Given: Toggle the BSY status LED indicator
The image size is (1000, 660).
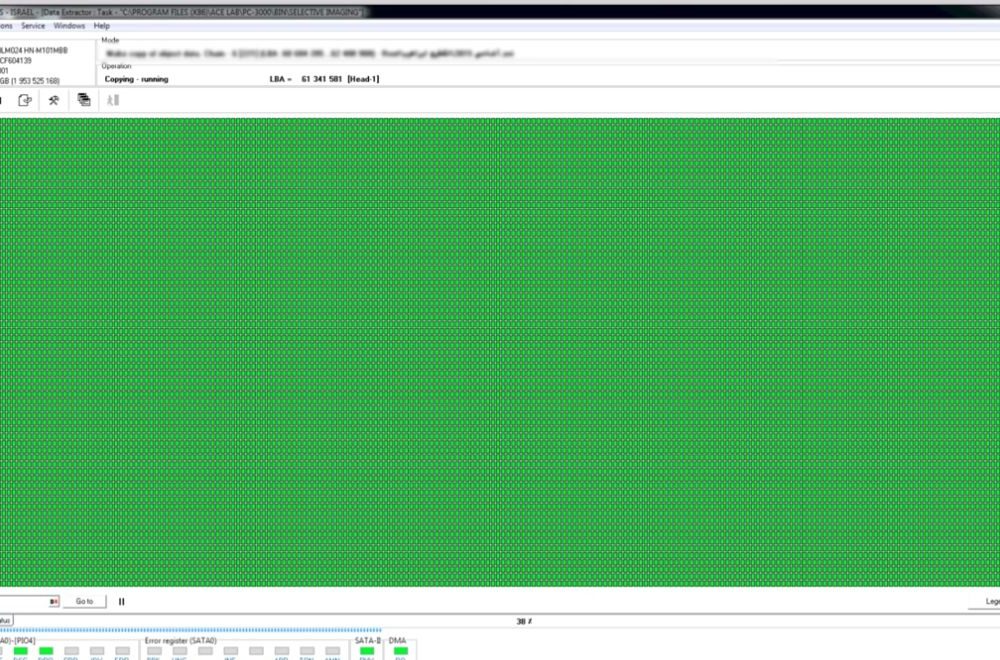Looking at the screenshot, I should click(3, 650).
